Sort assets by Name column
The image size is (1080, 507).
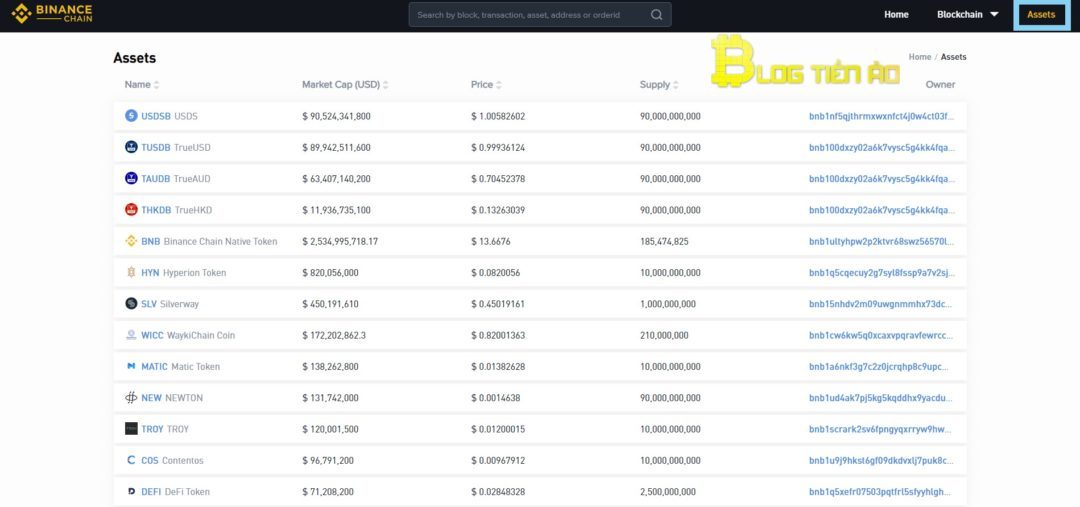(x=142, y=85)
